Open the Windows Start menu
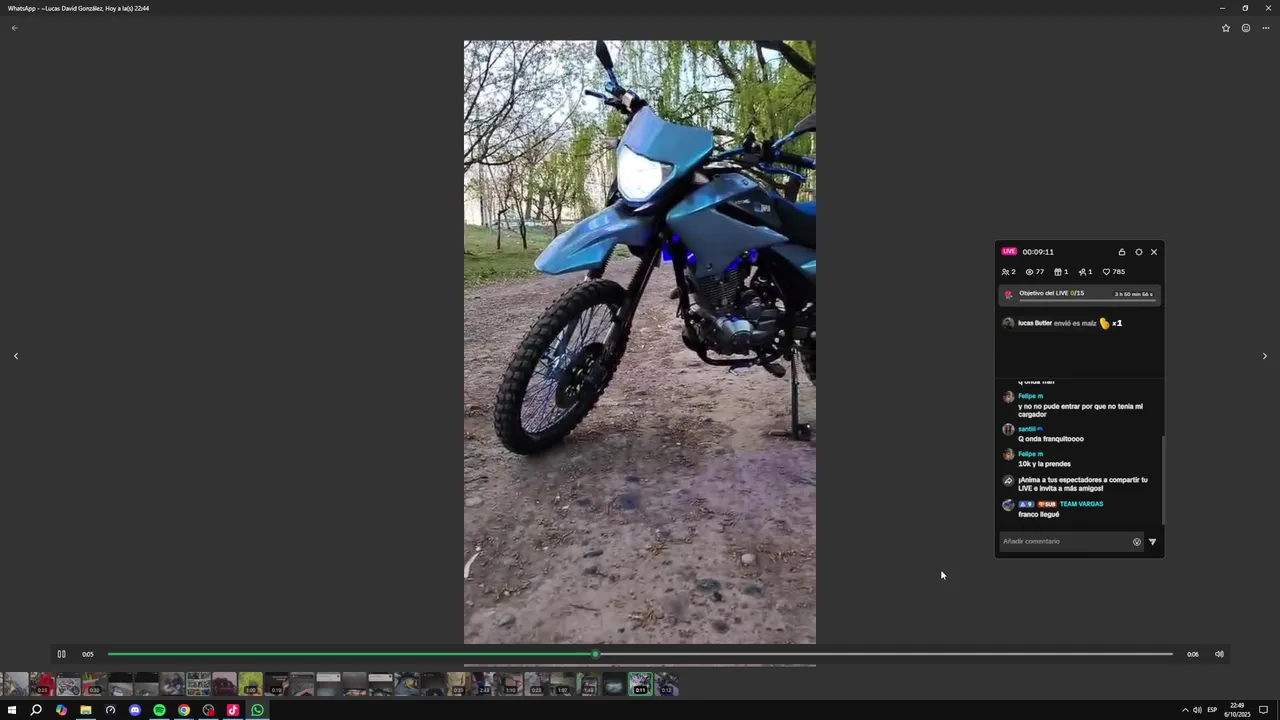This screenshot has width=1280, height=720. coord(12,710)
